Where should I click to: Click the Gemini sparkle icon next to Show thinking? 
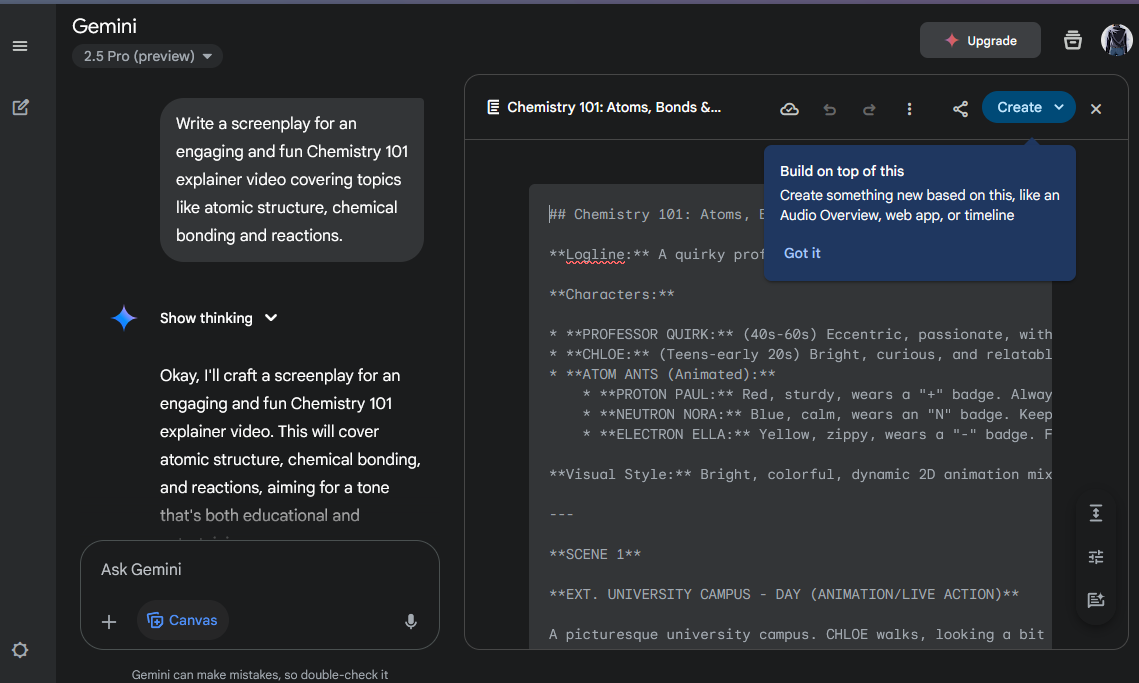pos(123,318)
